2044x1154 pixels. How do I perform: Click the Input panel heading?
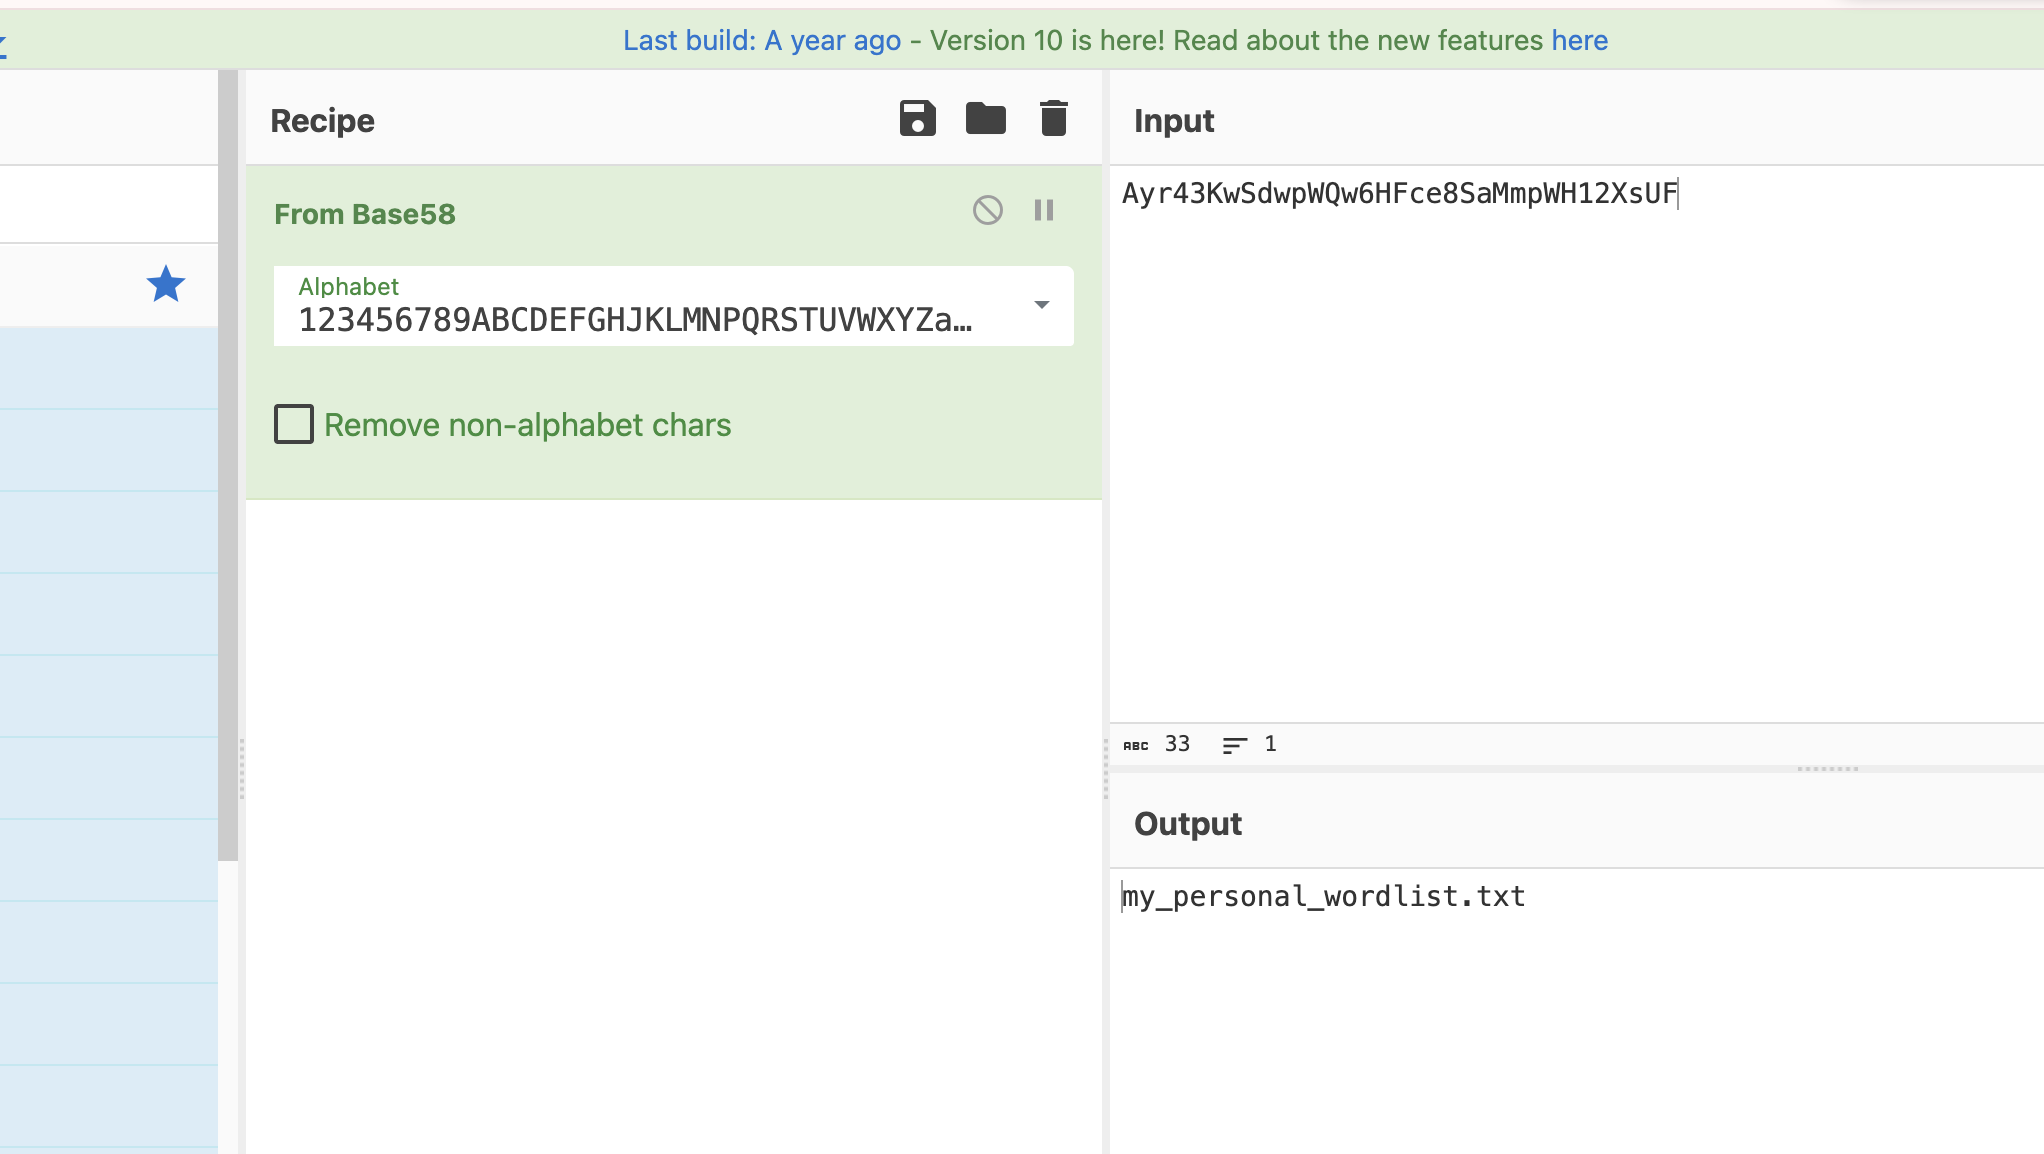1173,121
